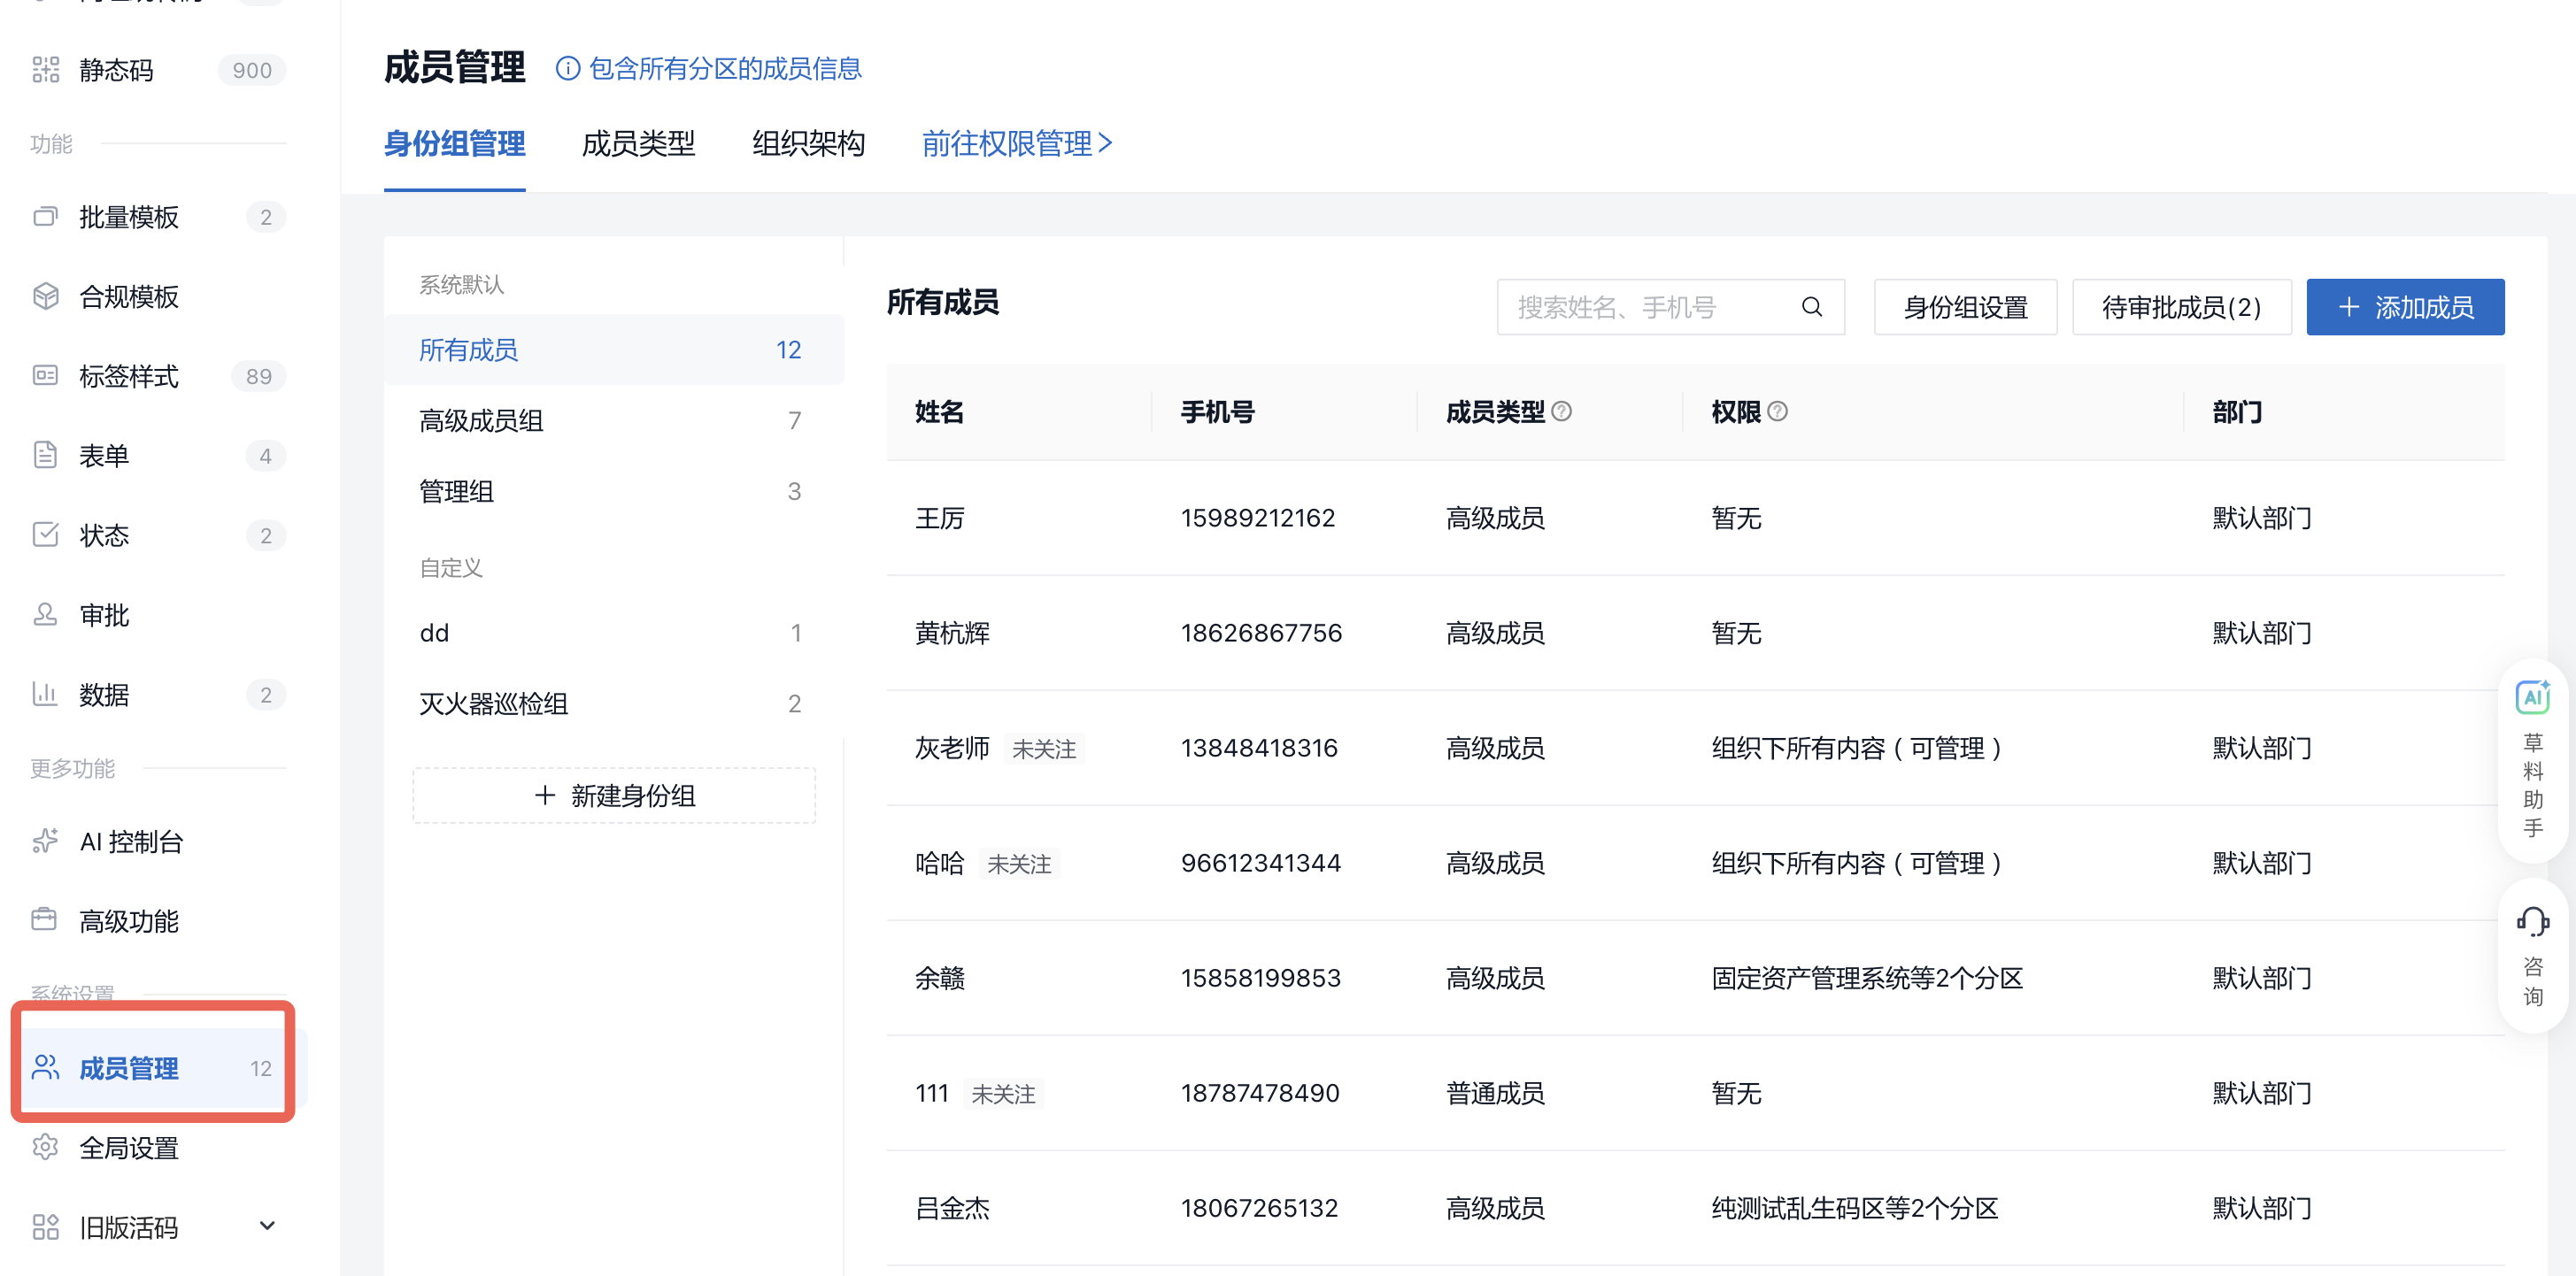Screen dimensions: 2576x1276
Task: Click the help icon next to 成员类型
Action: (x=1562, y=411)
